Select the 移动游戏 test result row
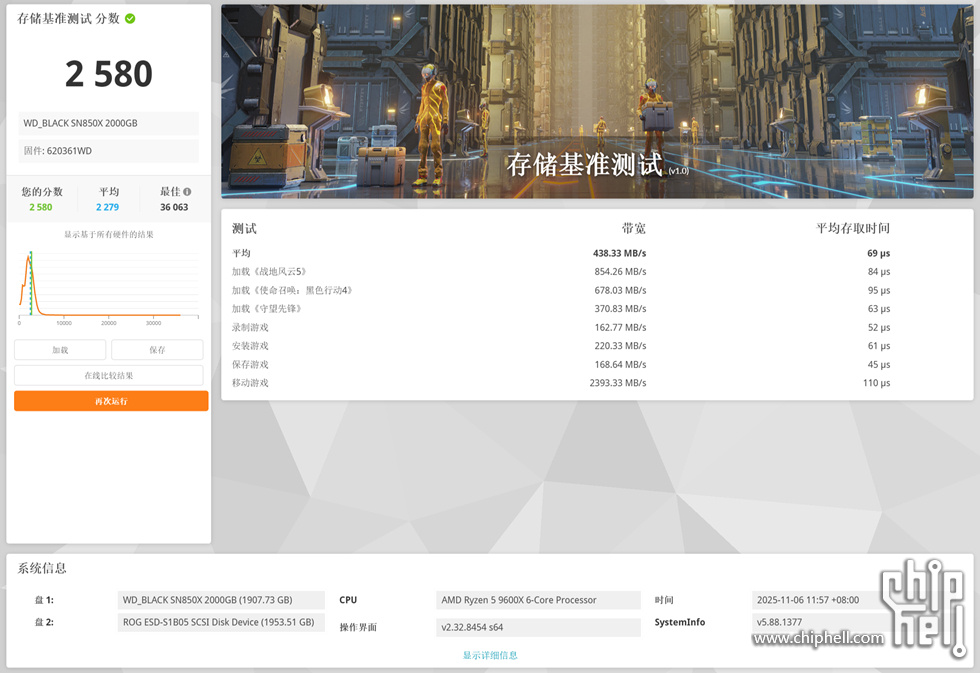The height and width of the screenshot is (673, 980). pyautogui.click(x=596, y=383)
